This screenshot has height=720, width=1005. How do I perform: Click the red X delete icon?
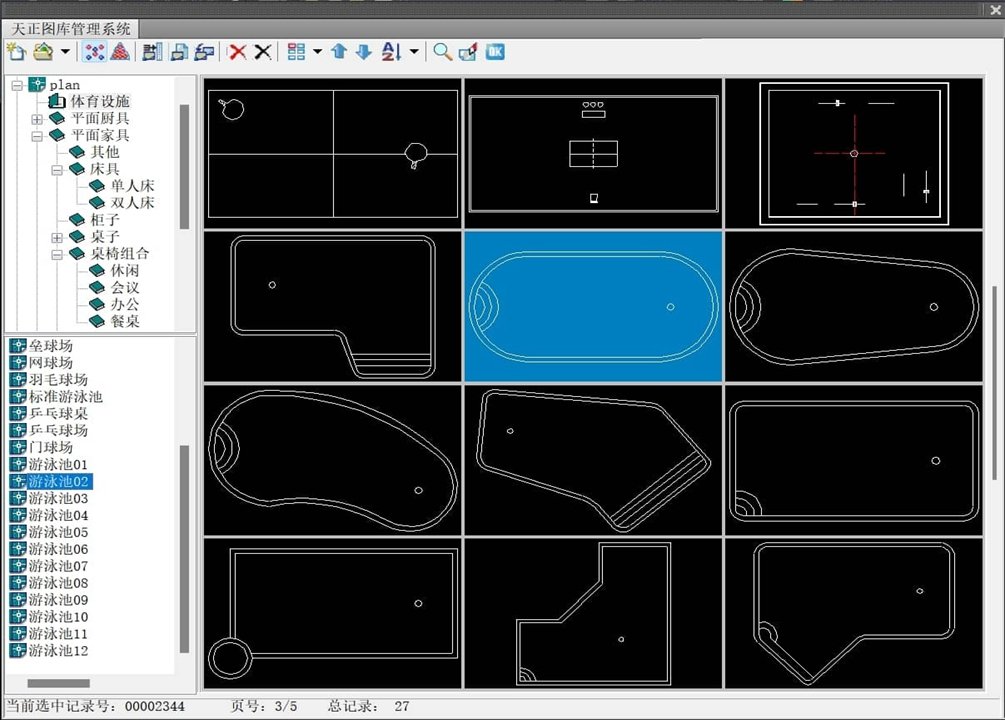tap(238, 52)
